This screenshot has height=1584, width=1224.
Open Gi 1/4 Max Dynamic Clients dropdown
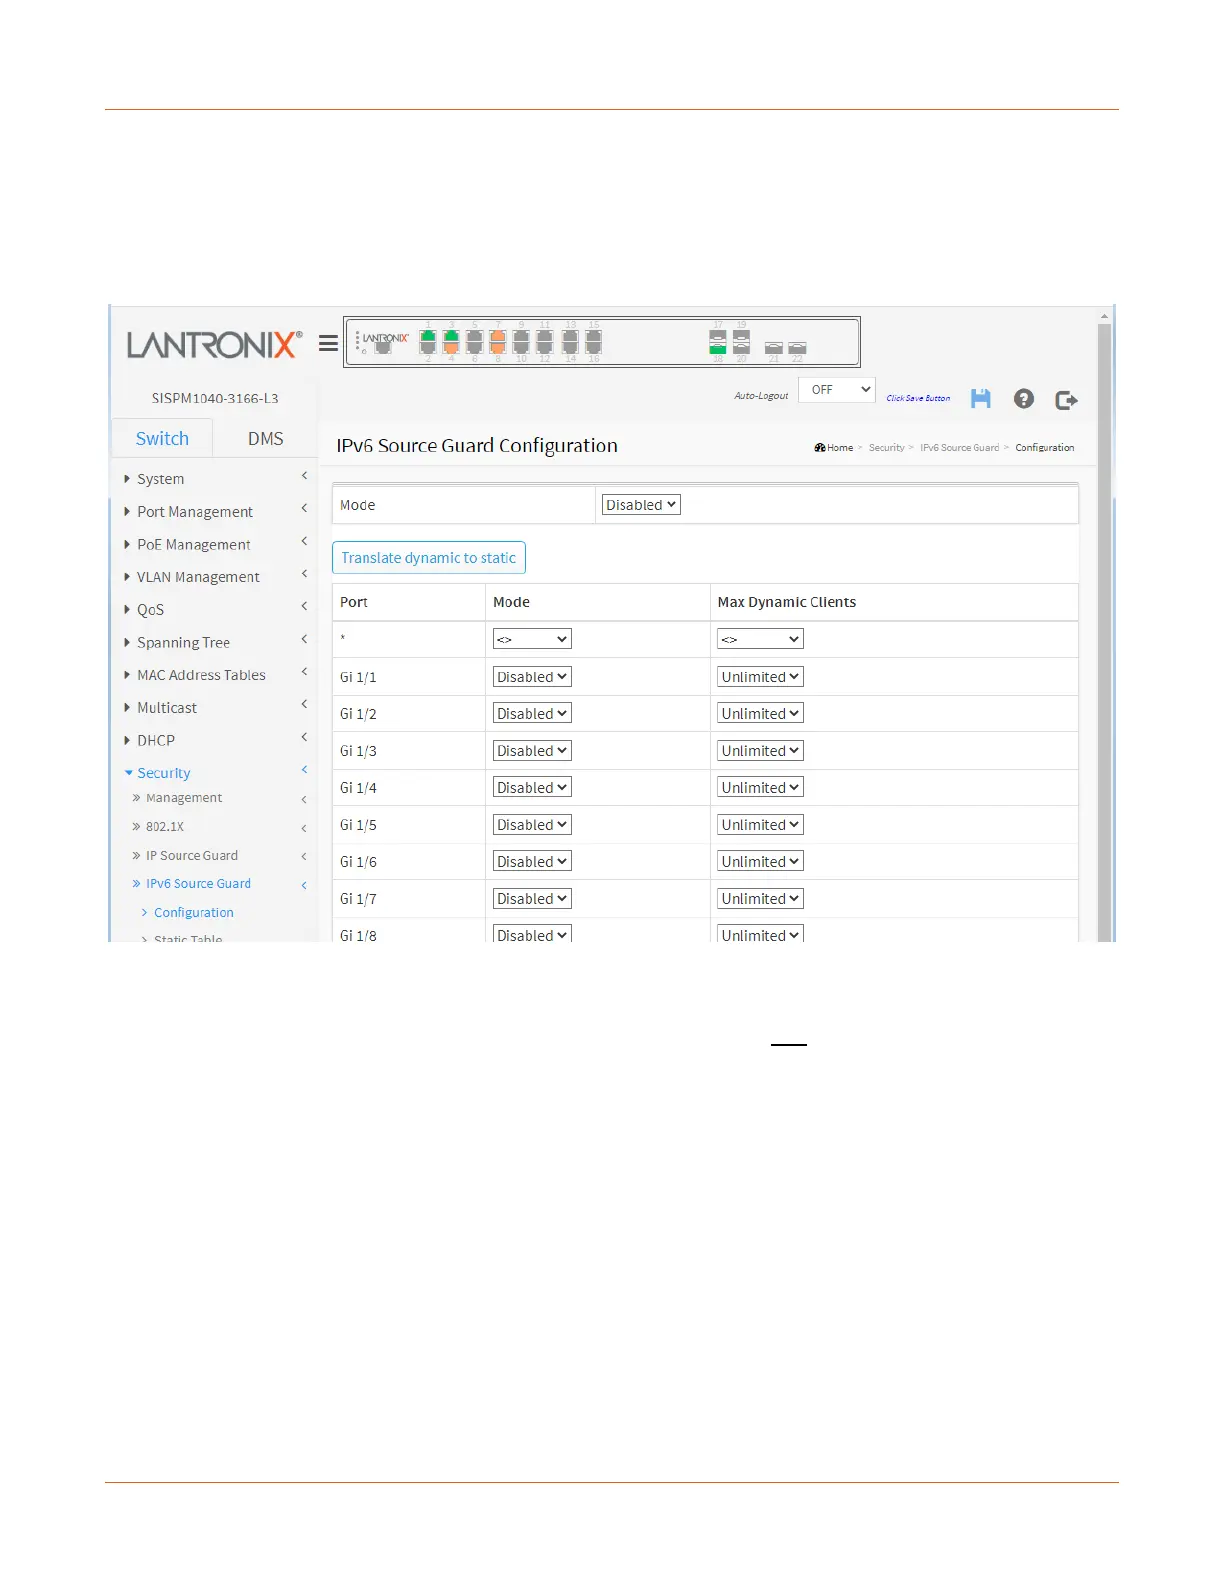(760, 788)
